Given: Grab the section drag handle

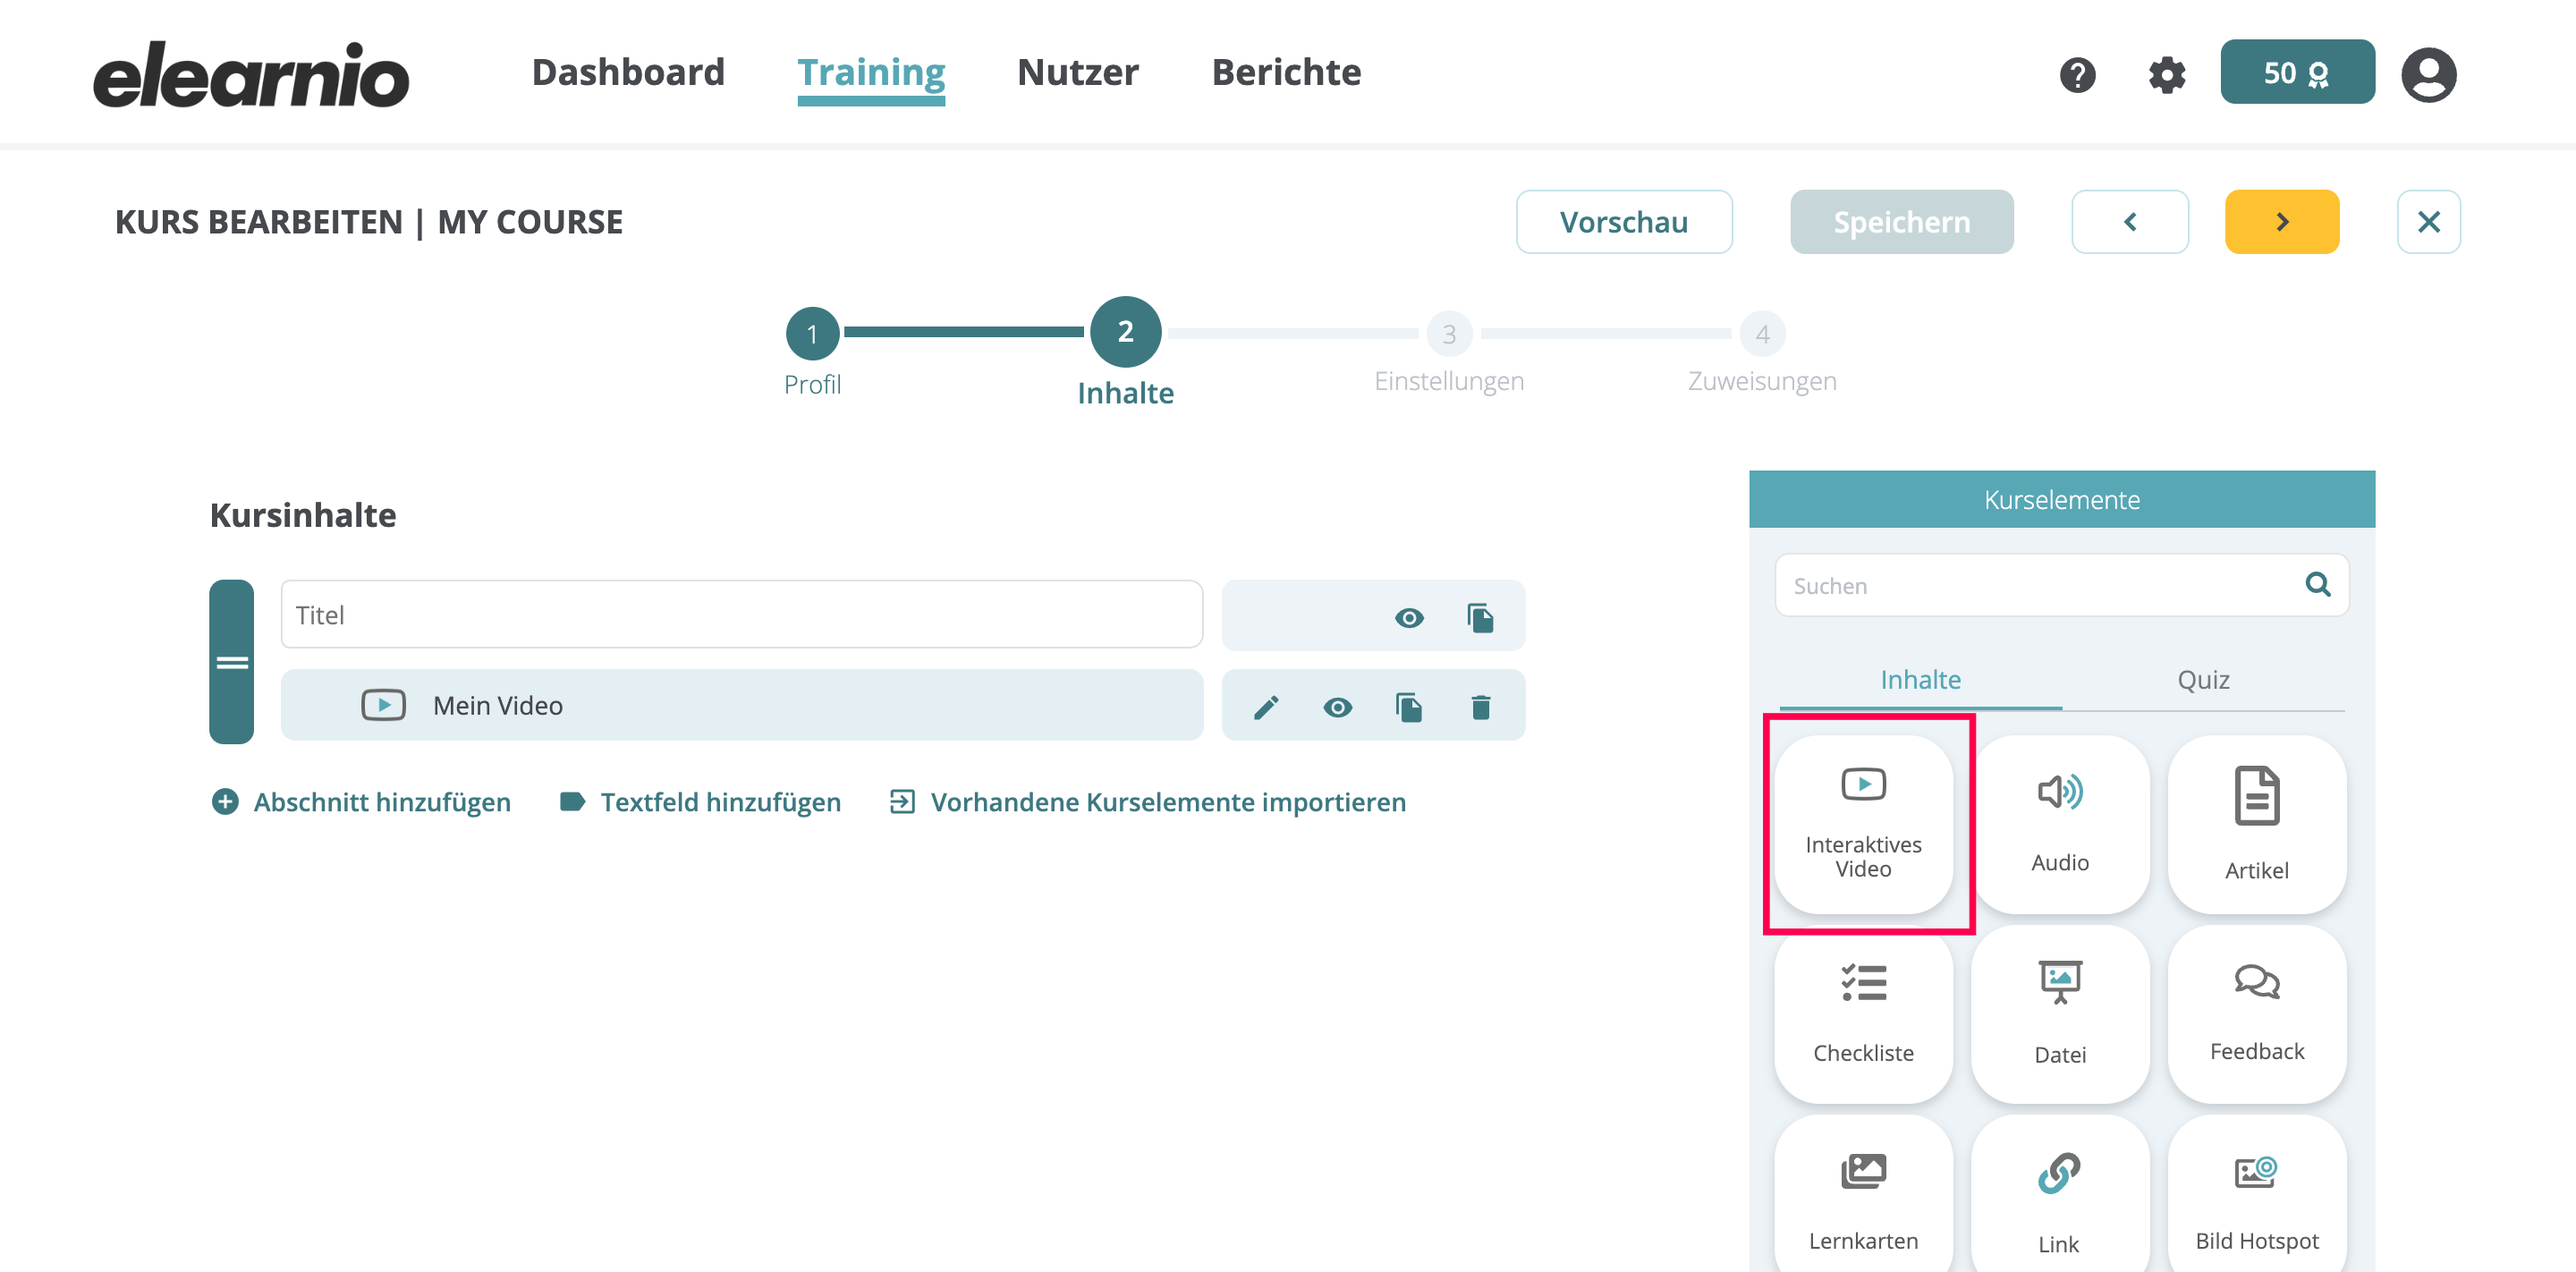Looking at the screenshot, I should (x=231, y=662).
